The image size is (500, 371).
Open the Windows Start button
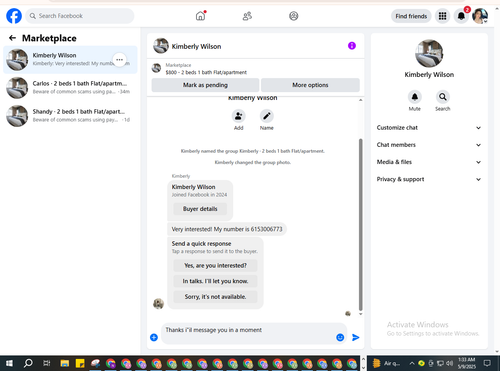[x=10, y=363]
